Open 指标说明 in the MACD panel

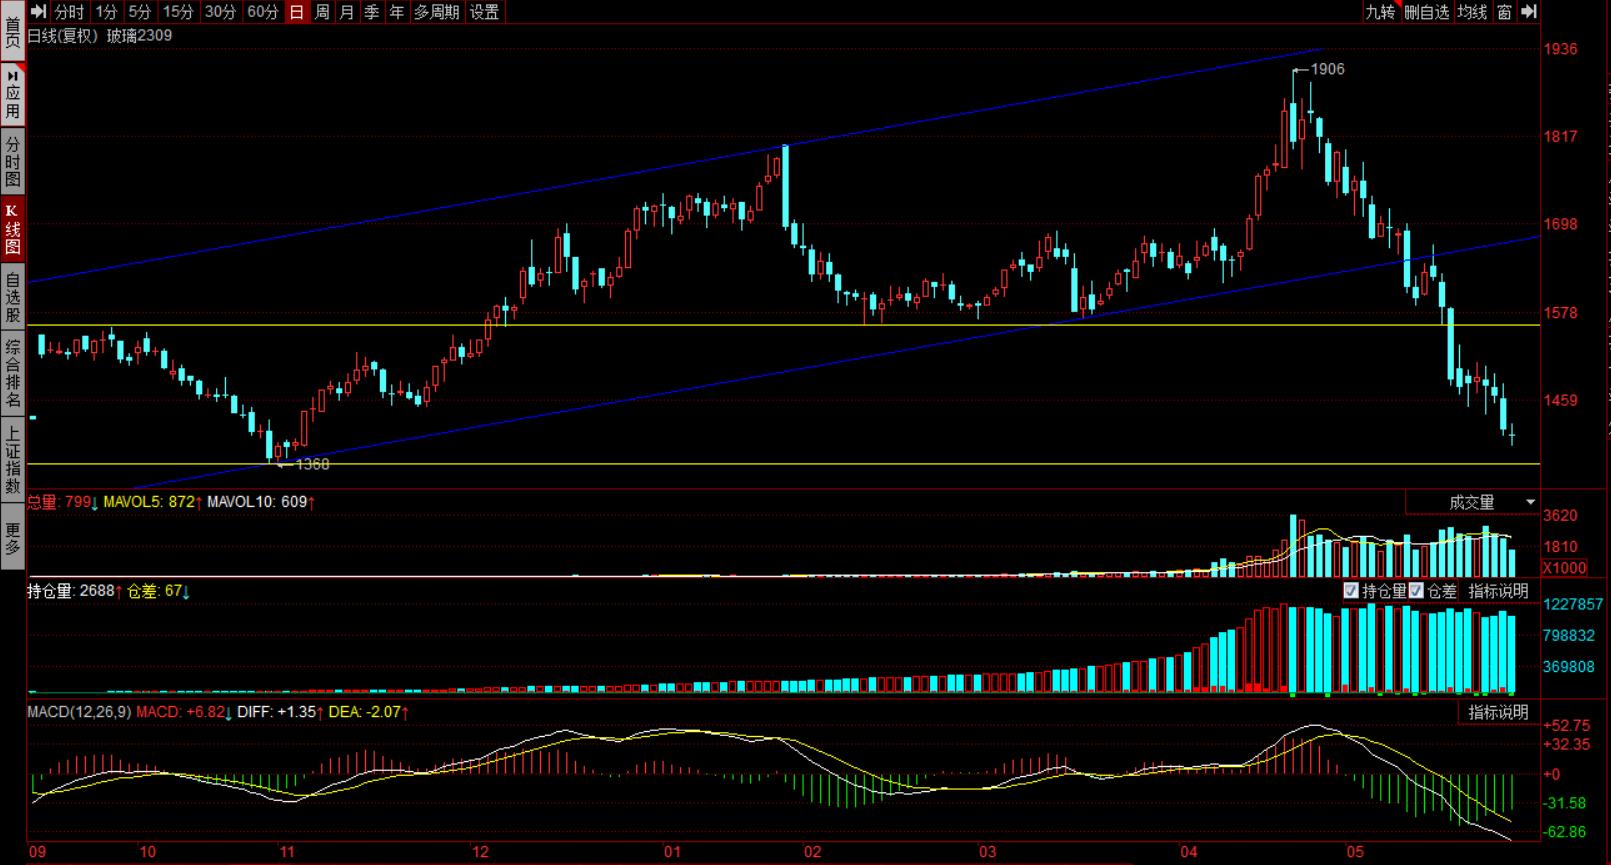(1498, 712)
